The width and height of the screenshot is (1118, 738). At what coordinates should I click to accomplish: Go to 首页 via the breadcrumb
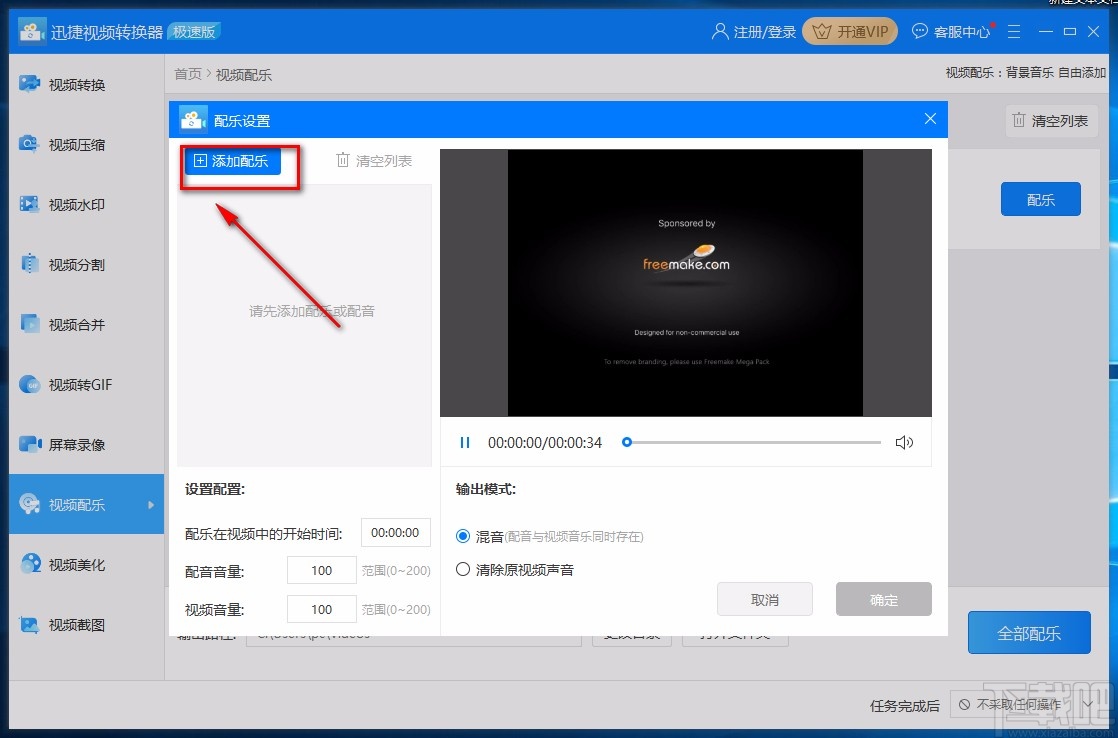pos(187,72)
